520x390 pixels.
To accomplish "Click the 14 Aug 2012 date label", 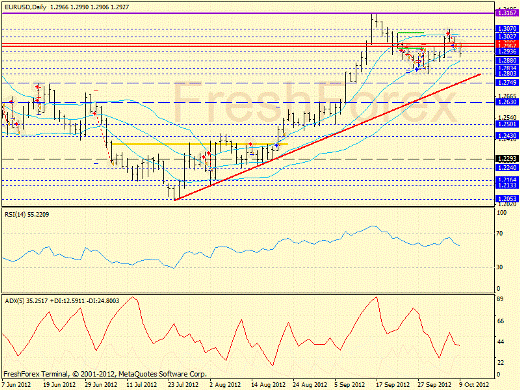I will 268,384.
